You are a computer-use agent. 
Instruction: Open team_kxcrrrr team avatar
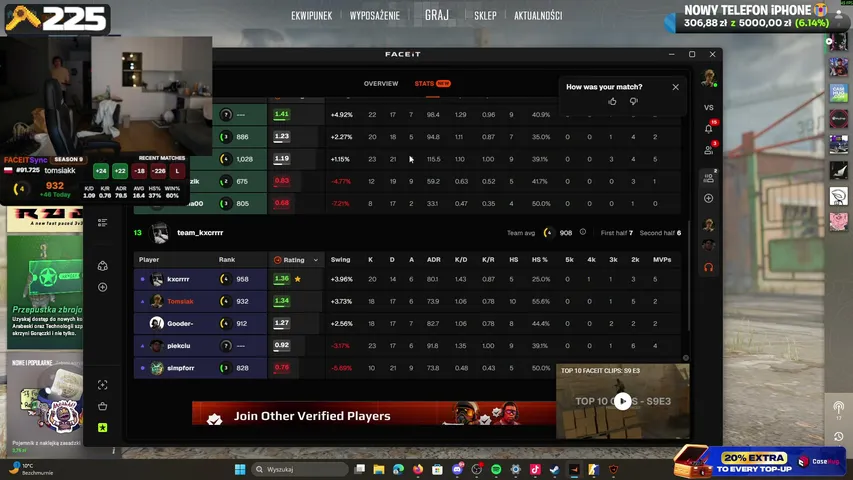tap(159, 233)
